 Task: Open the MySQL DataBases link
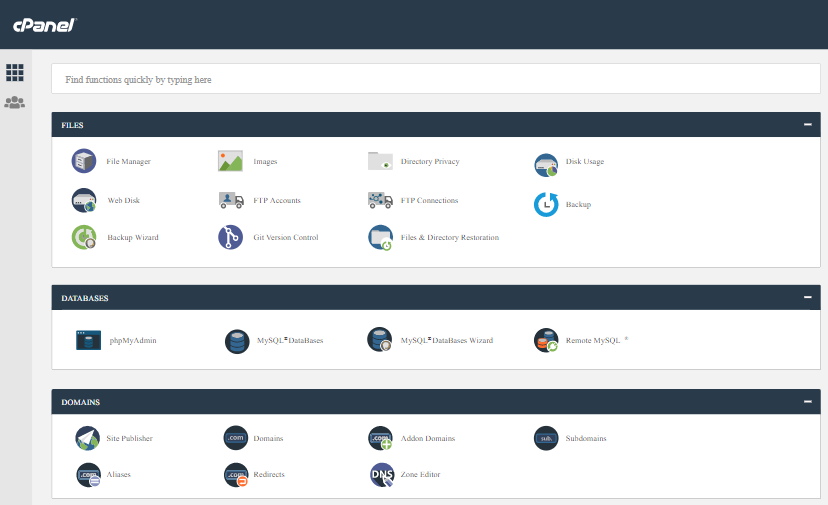pos(290,341)
